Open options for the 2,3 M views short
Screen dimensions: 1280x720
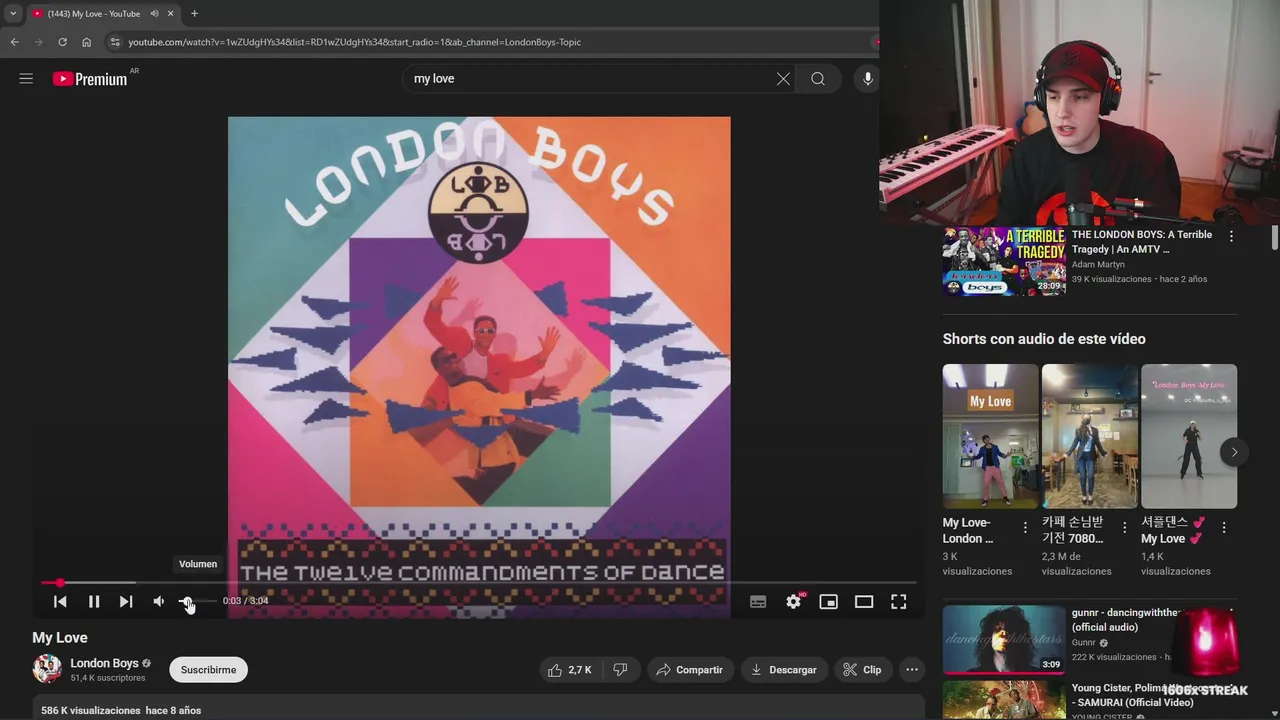coord(1124,527)
